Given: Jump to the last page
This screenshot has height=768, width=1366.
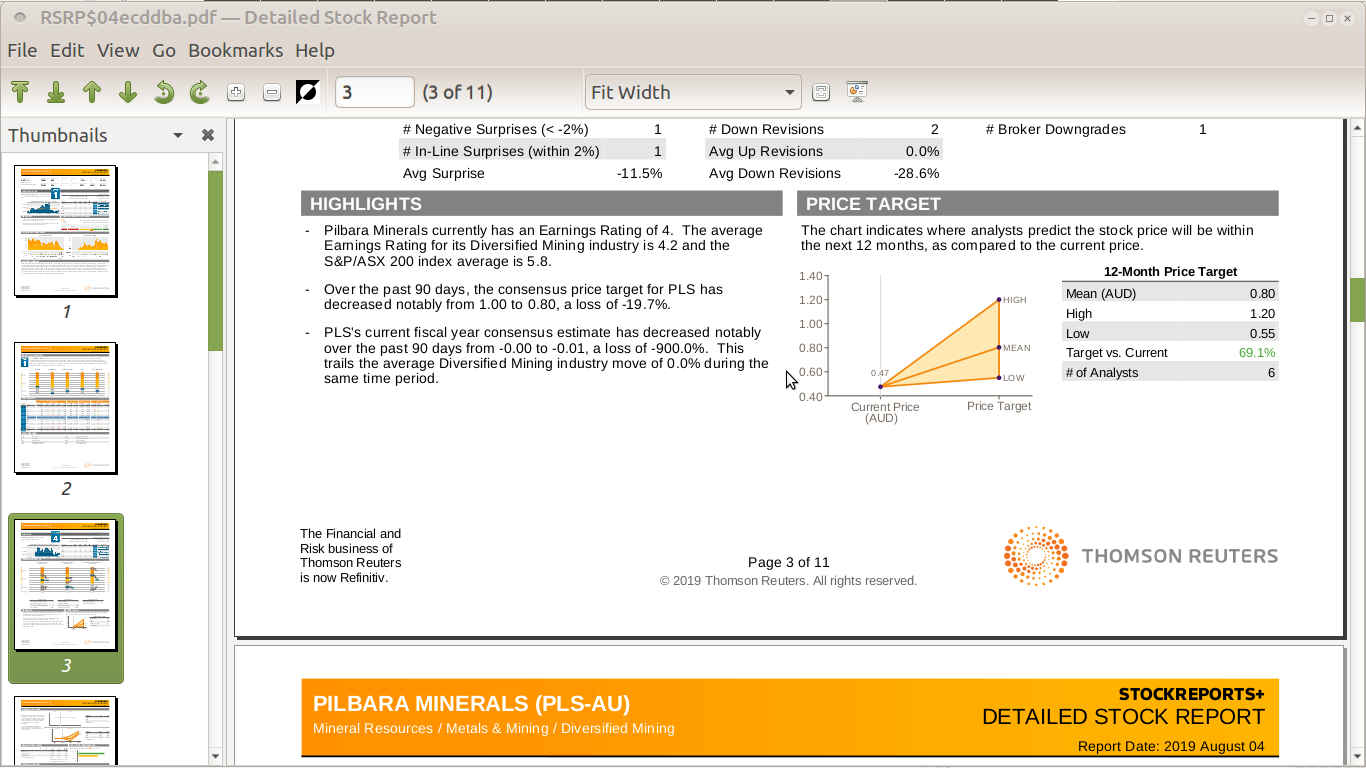Looking at the screenshot, I should (x=56, y=92).
